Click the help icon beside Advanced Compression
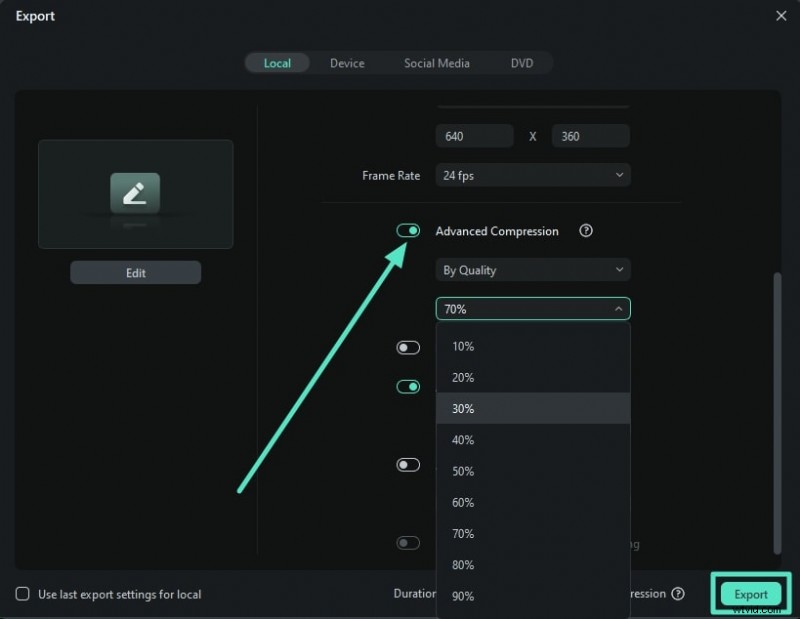Viewport: 800px width, 619px height. pyautogui.click(x=586, y=231)
